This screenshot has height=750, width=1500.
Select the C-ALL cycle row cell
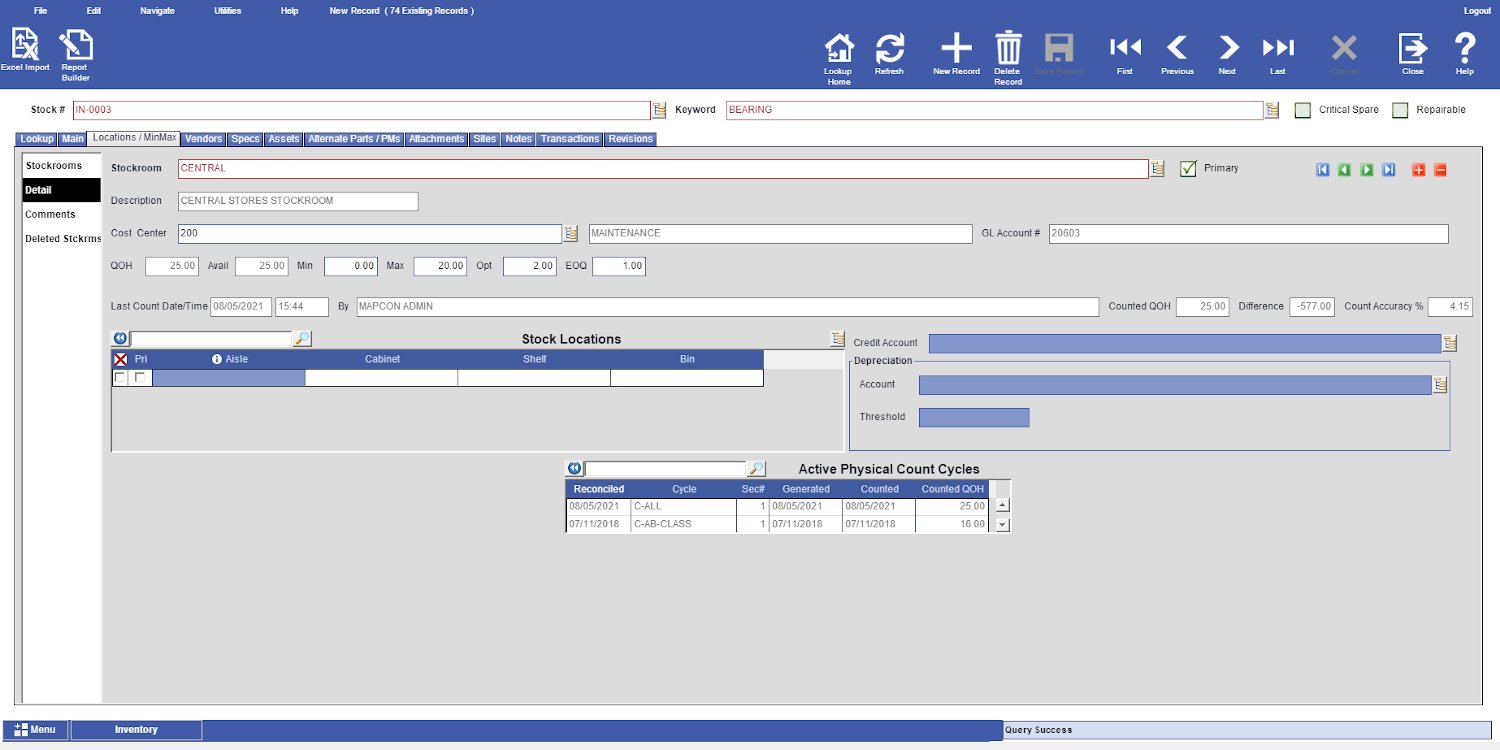(x=683, y=506)
